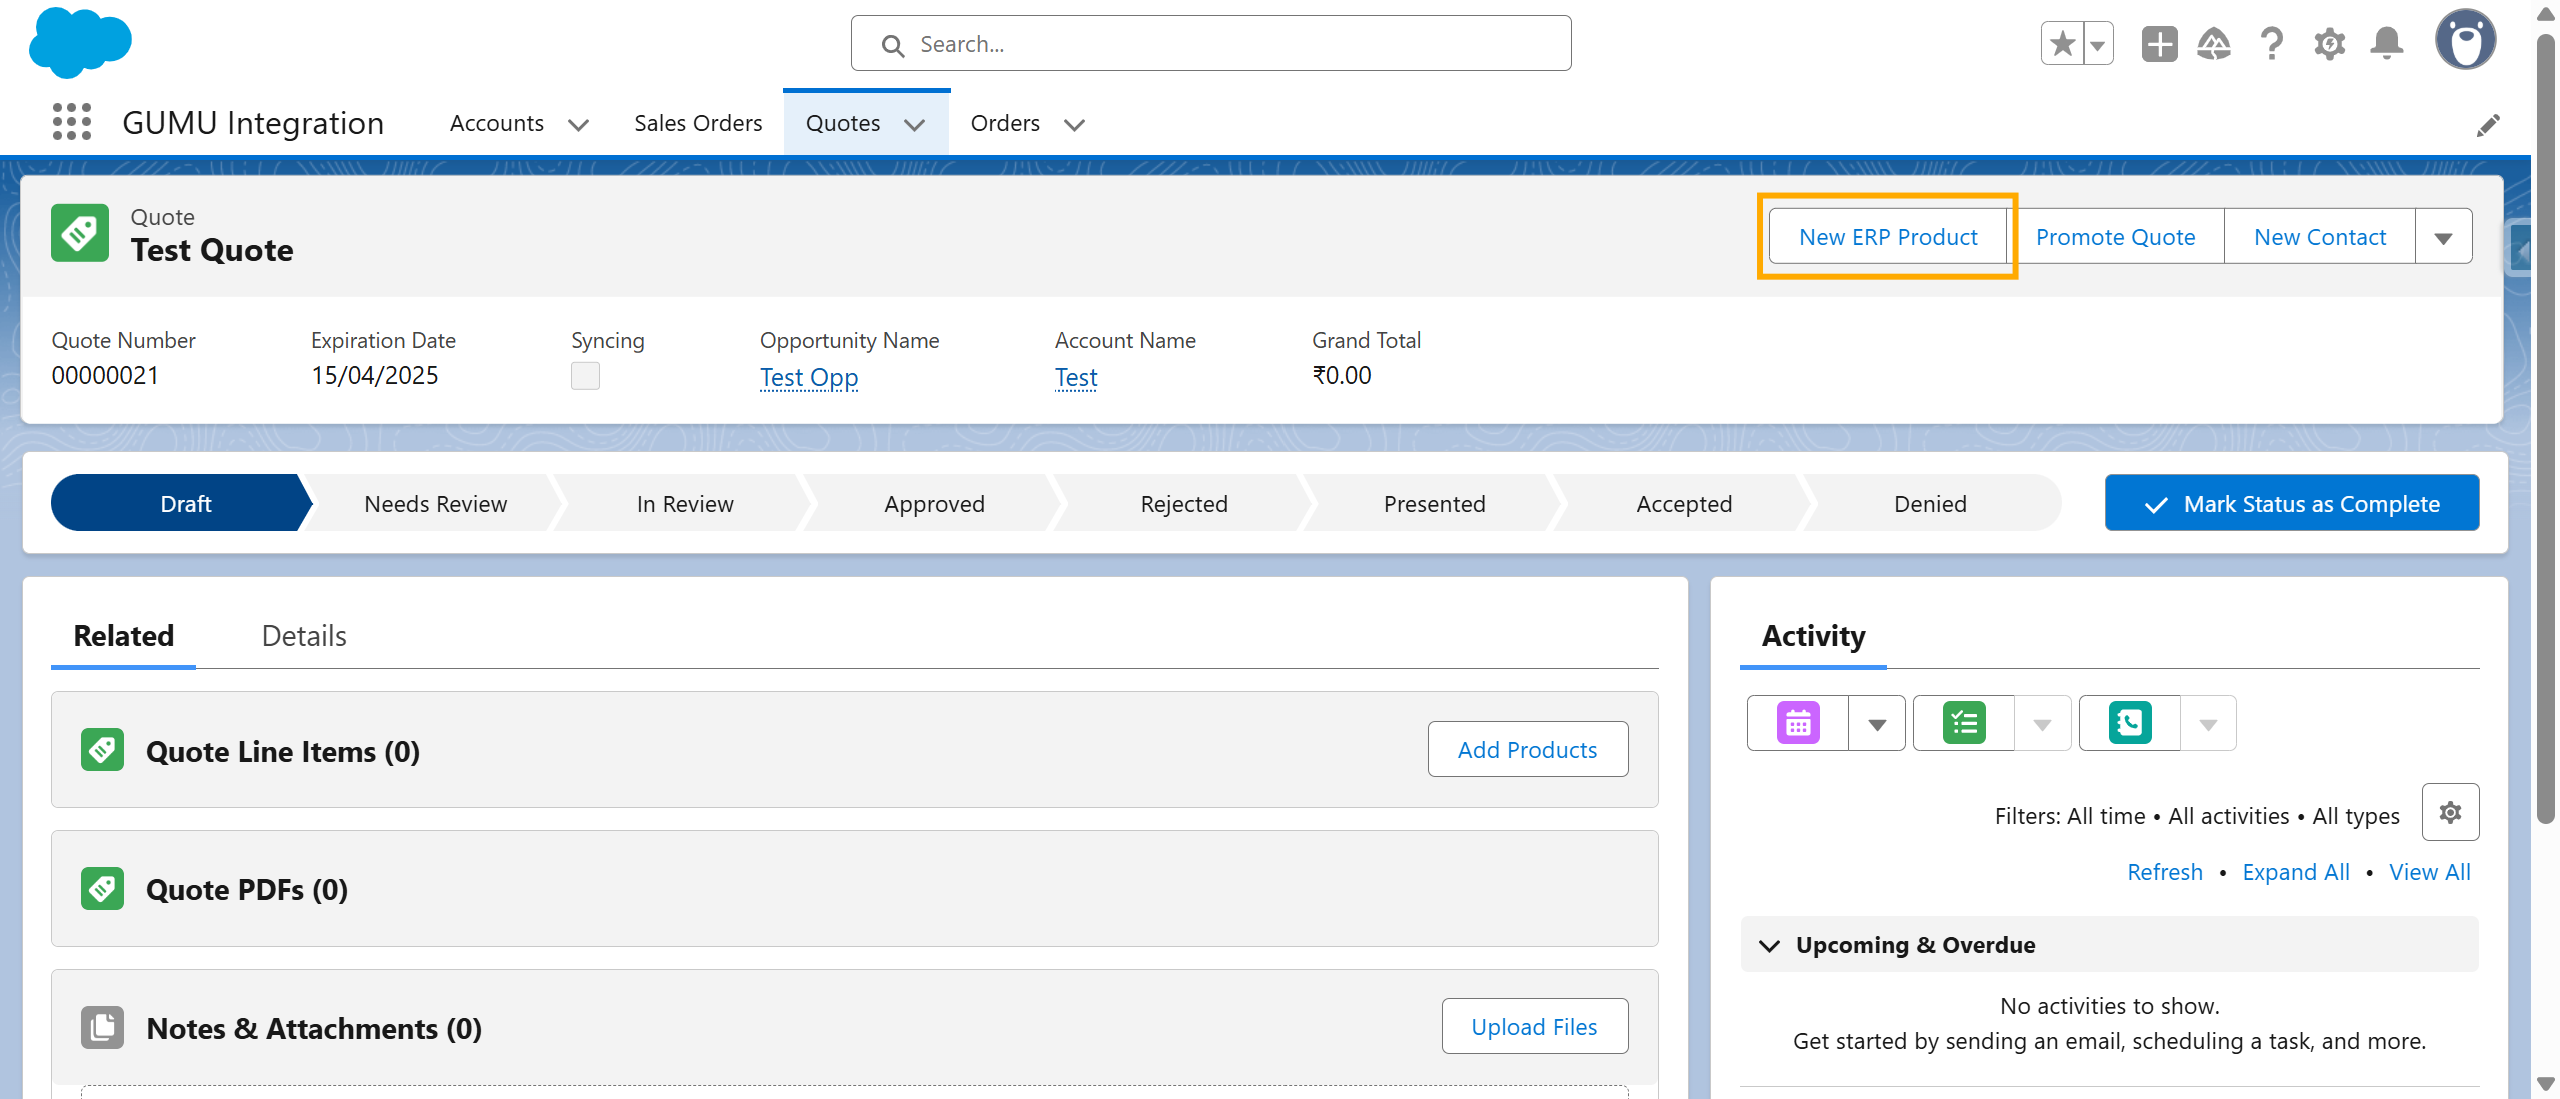Switch to the Details tab
The height and width of the screenshot is (1099, 2560).
coord(304,636)
